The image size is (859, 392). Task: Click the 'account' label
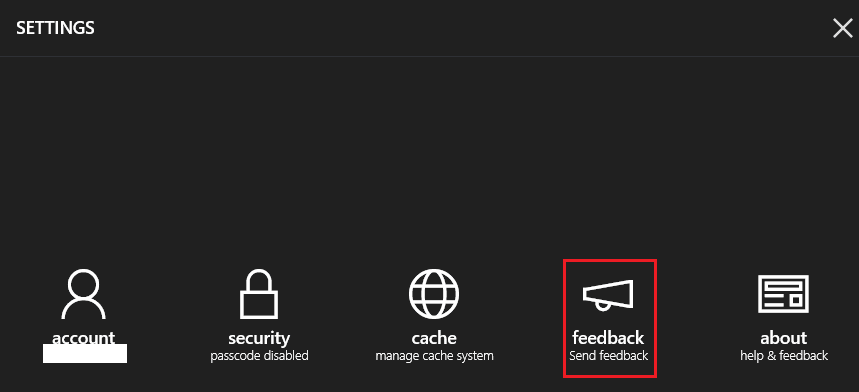tap(83, 337)
